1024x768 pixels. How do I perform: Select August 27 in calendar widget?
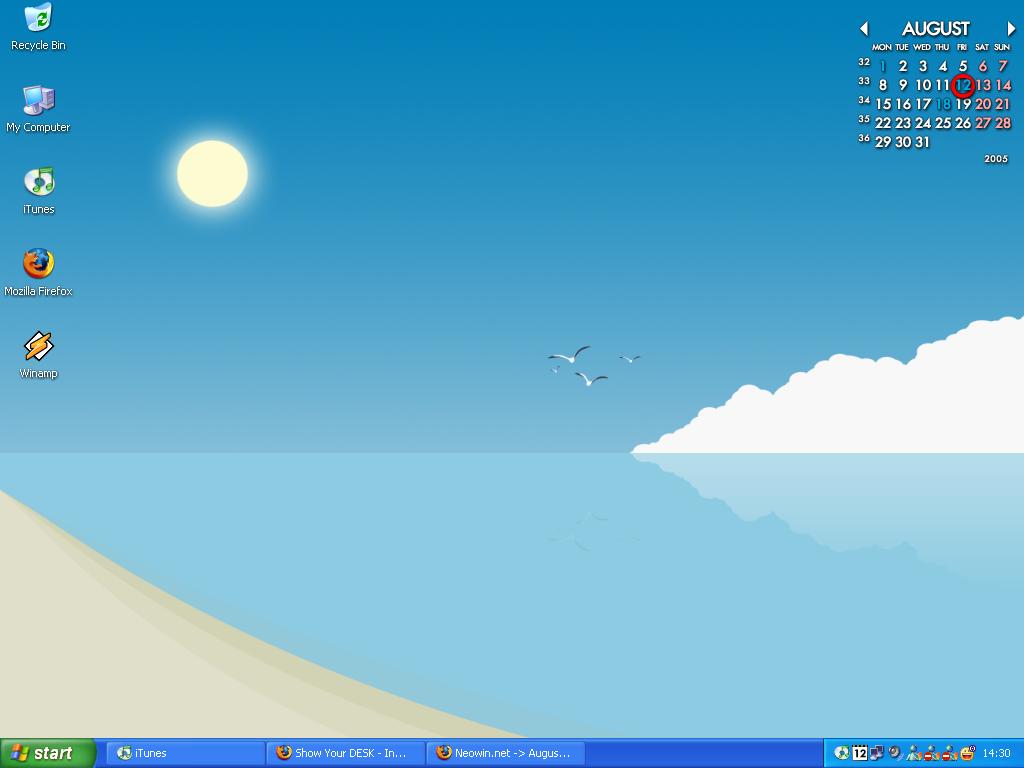pyautogui.click(x=983, y=123)
